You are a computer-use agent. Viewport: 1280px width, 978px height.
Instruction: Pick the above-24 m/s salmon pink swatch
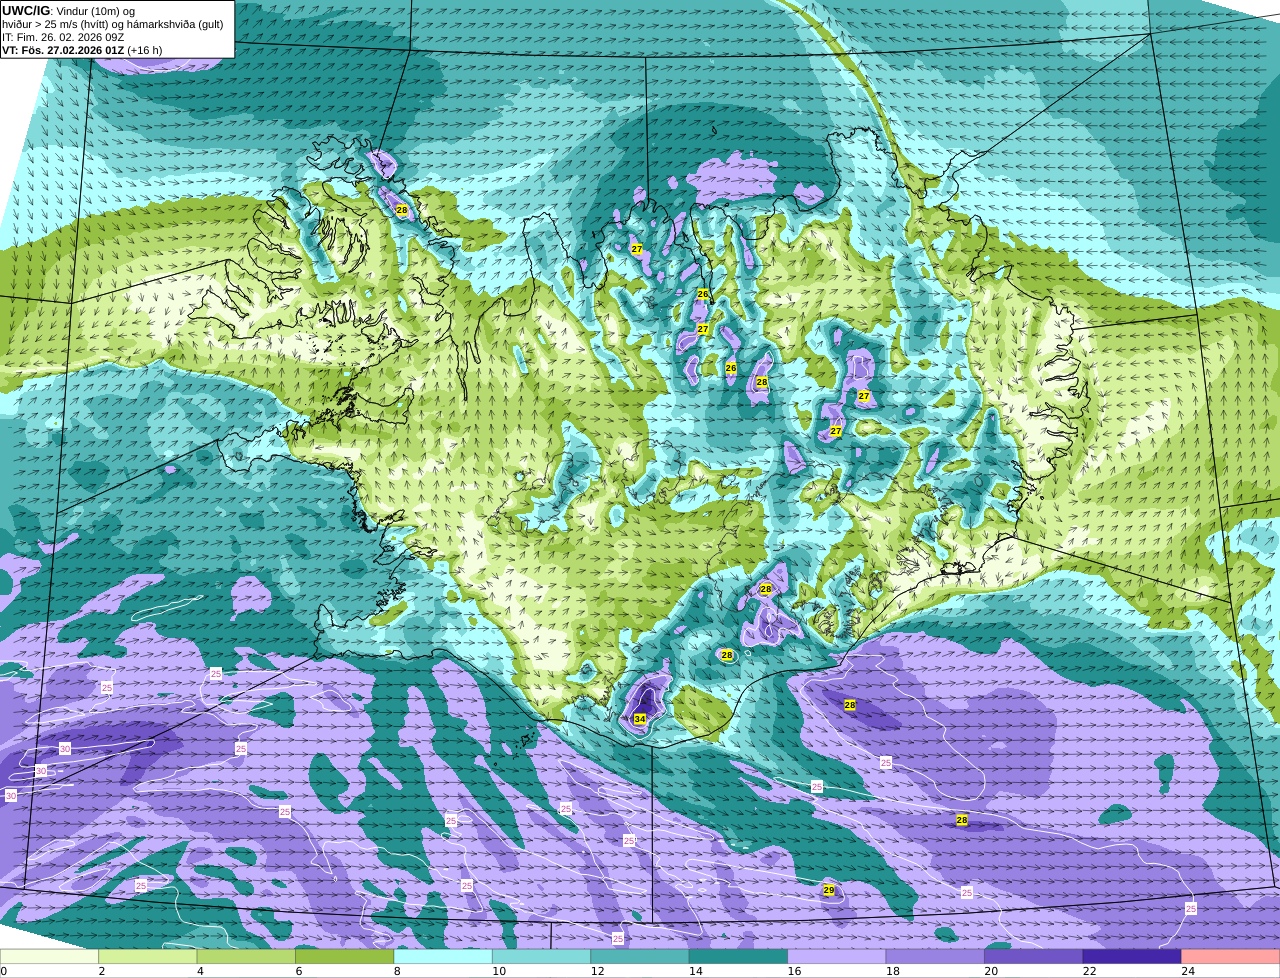click(x=1231, y=956)
